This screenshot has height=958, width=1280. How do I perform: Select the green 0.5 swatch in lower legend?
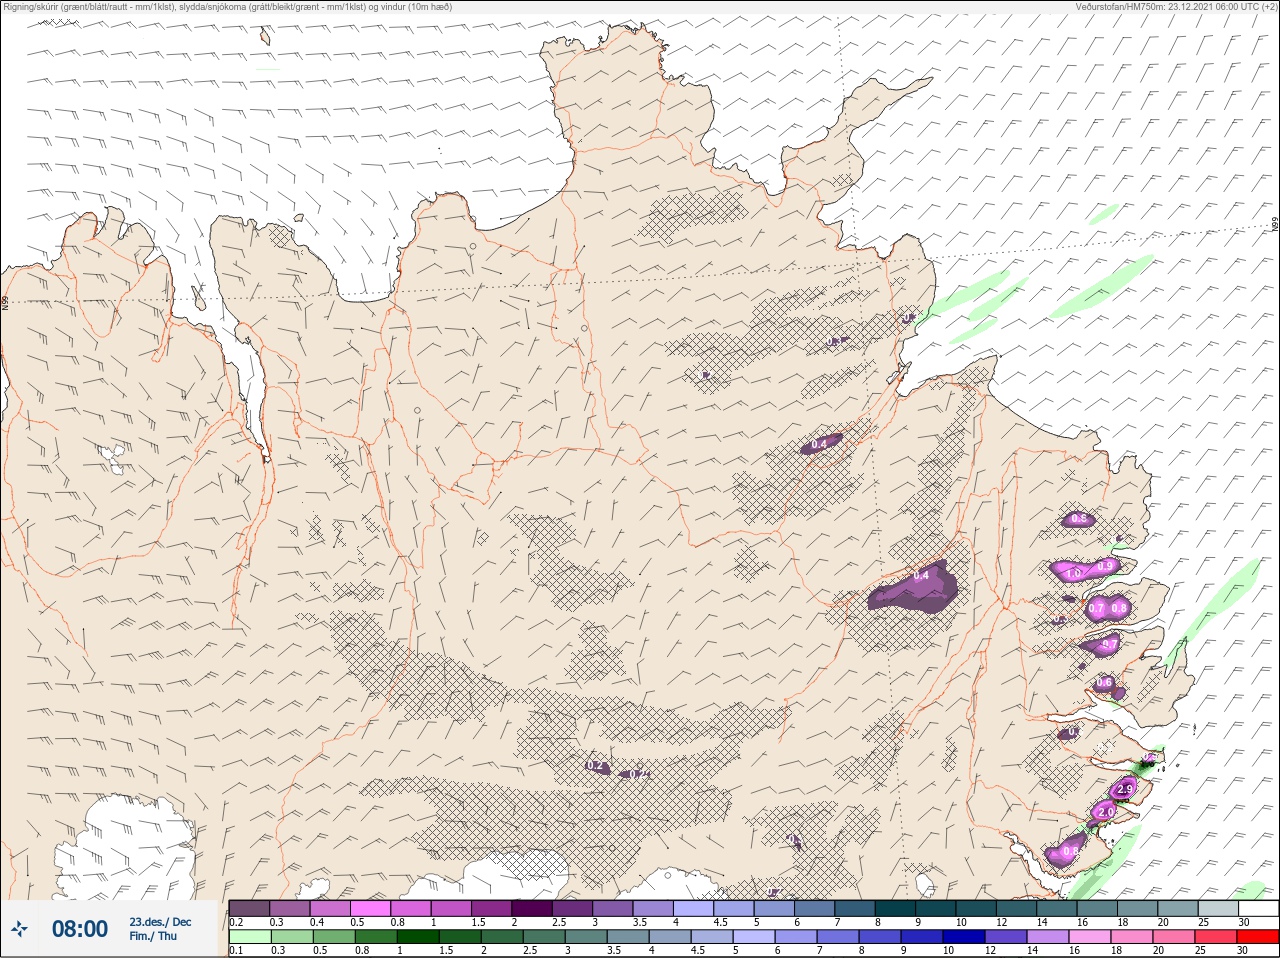(x=333, y=937)
